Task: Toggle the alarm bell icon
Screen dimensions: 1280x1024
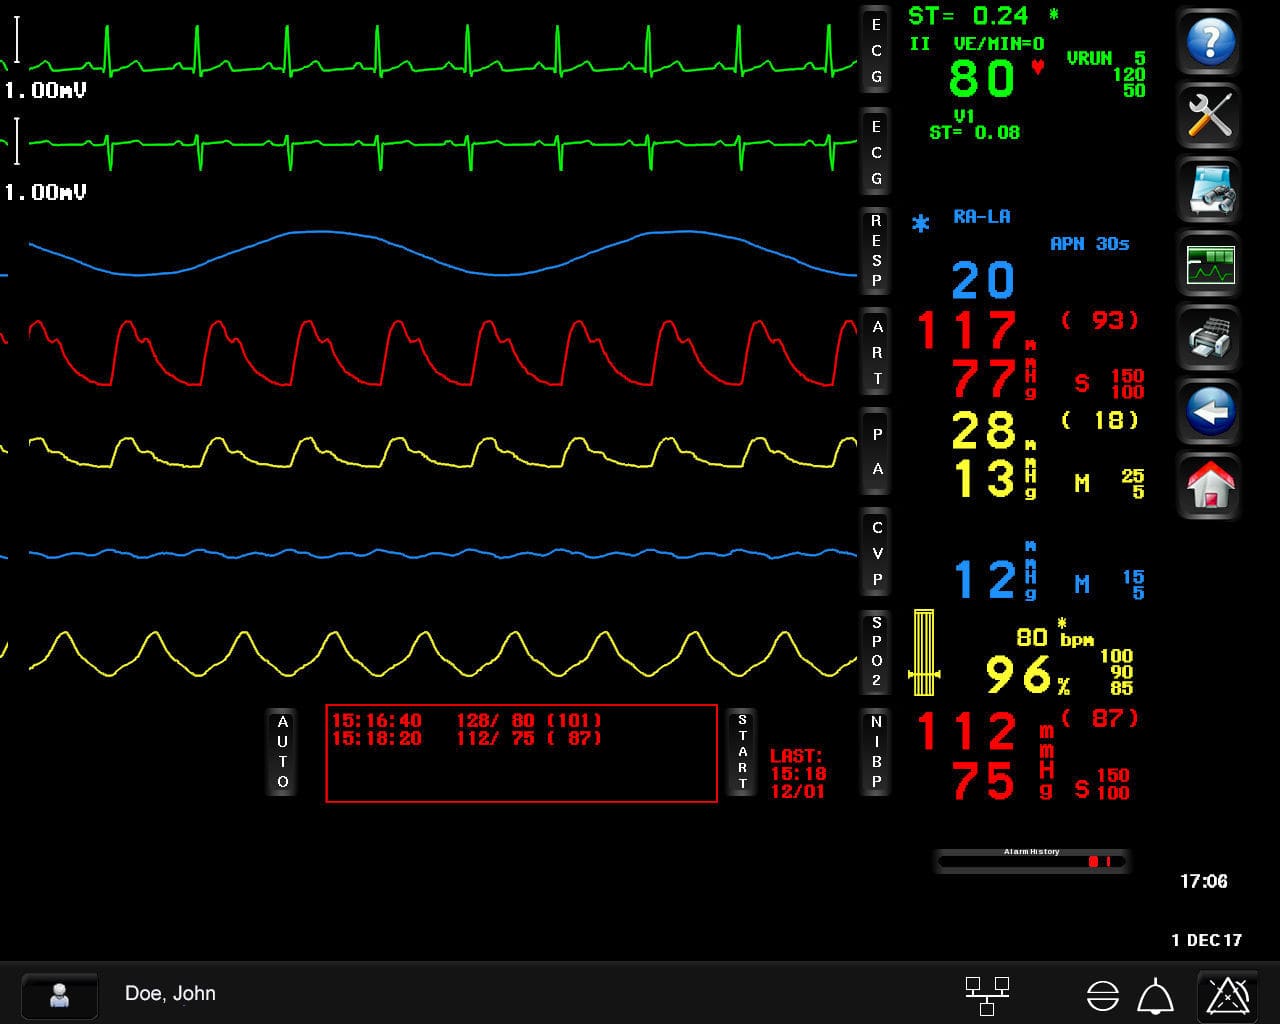Action: pyautogui.click(x=1156, y=996)
